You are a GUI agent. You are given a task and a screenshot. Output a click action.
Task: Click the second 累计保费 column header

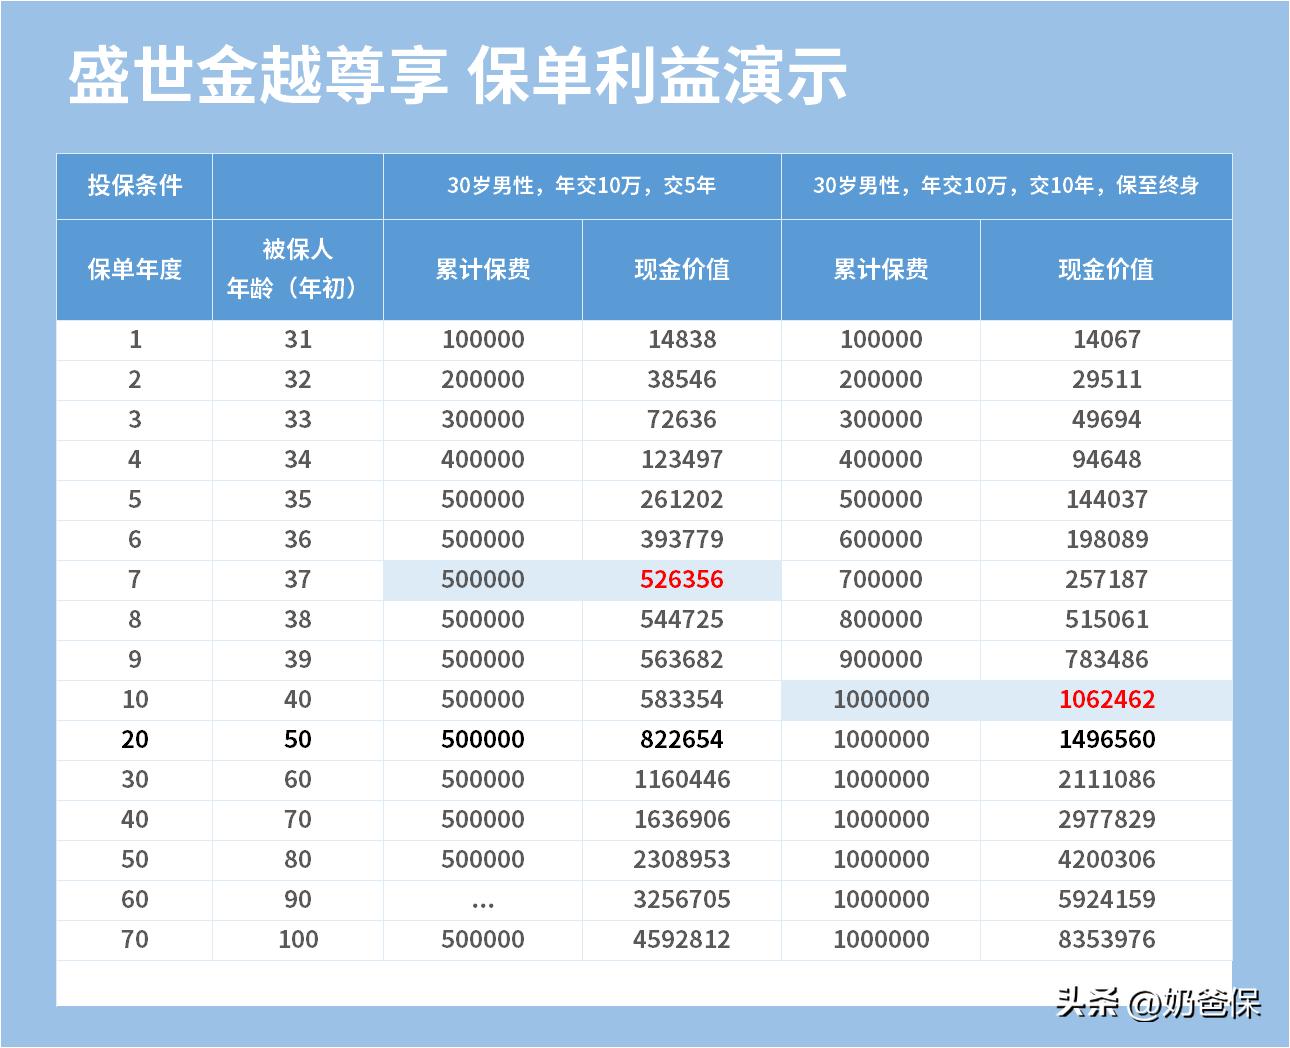pos(882,268)
